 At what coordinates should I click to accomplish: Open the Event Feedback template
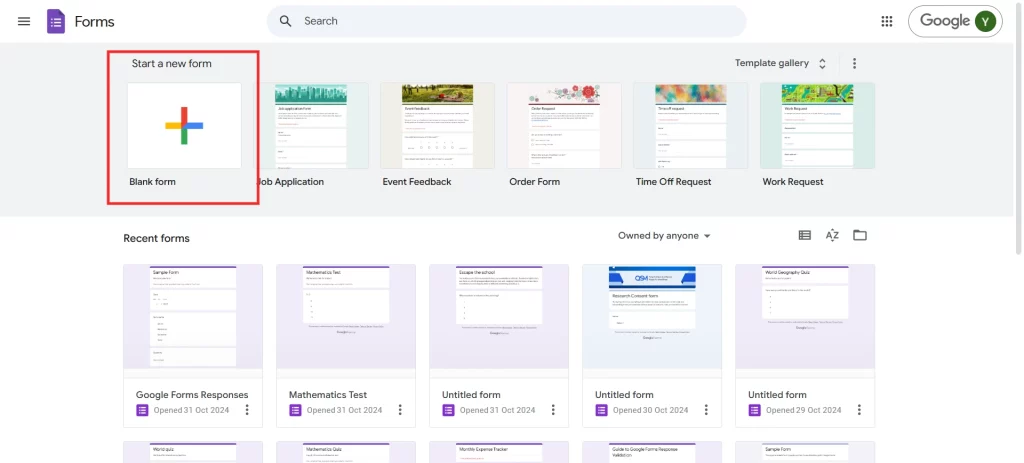tap(438, 125)
